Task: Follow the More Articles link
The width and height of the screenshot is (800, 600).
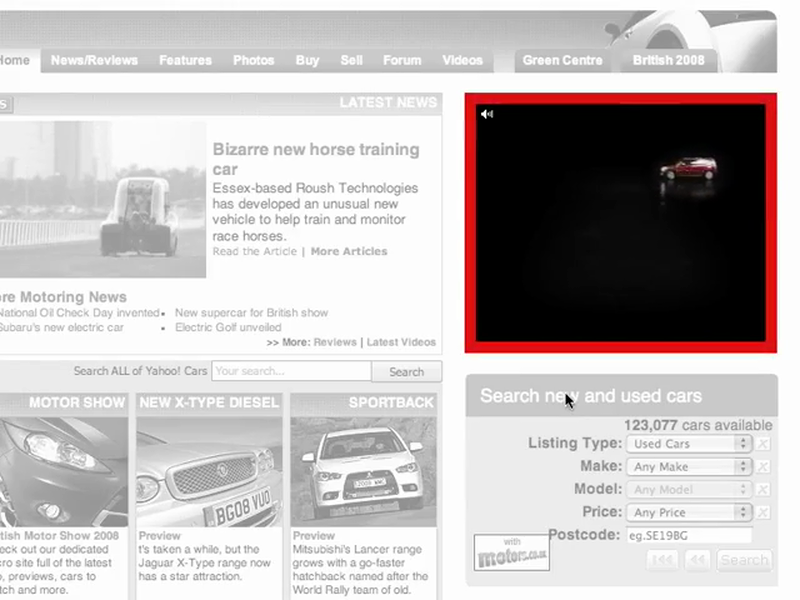Action: (x=349, y=252)
